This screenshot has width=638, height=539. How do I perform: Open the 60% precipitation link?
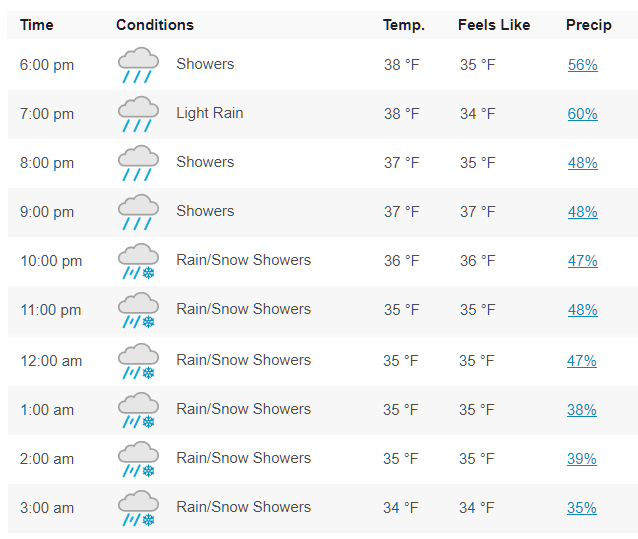tap(583, 113)
